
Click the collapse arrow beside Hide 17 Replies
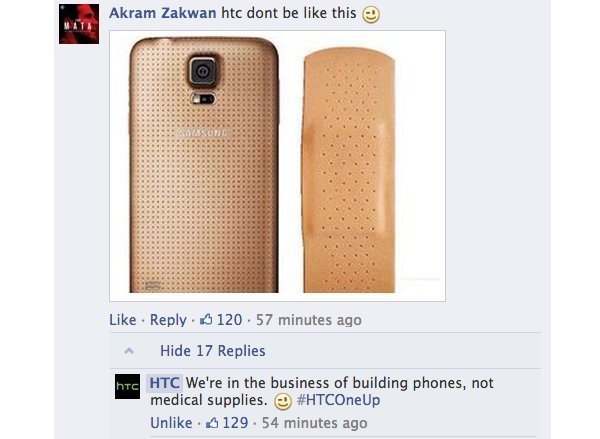[129, 351]
